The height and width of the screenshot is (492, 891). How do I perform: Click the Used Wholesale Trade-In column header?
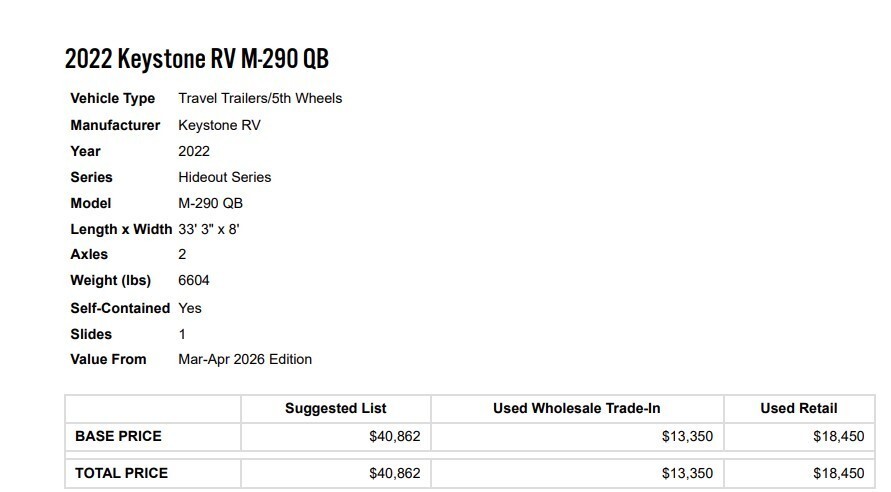tap(576, 408)
